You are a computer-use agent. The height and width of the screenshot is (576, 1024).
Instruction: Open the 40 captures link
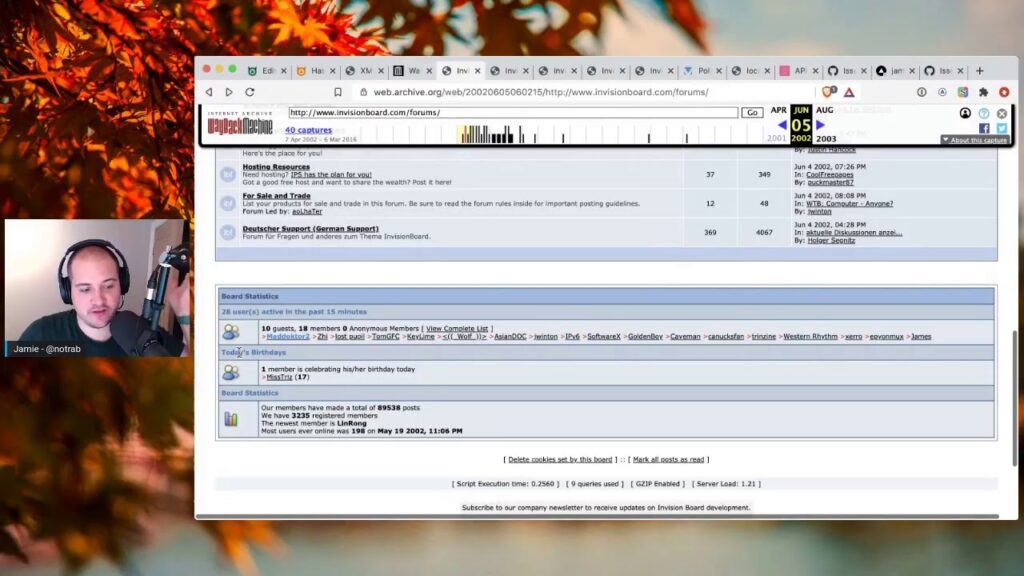(x=308, y=130)
